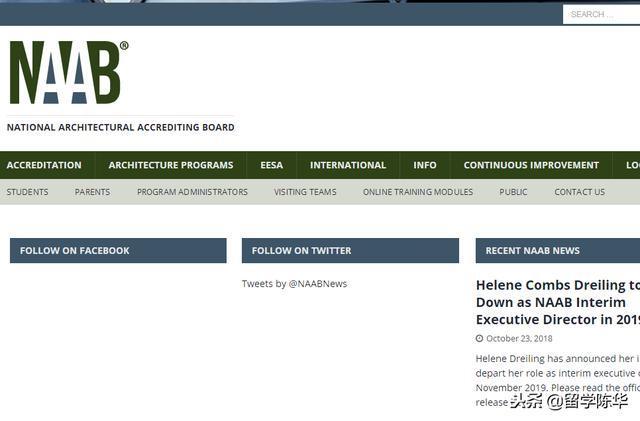Go to the Students page
Image resolution: width=640 pixels, height=421 pixels.
27,192
